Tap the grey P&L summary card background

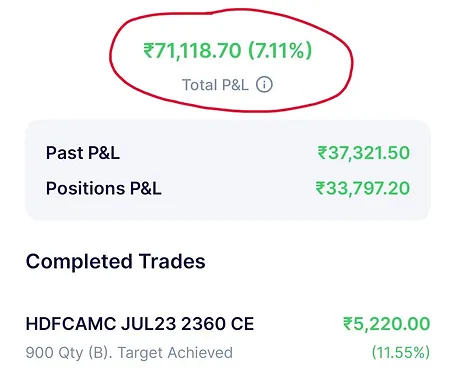[x=228, y=170]
